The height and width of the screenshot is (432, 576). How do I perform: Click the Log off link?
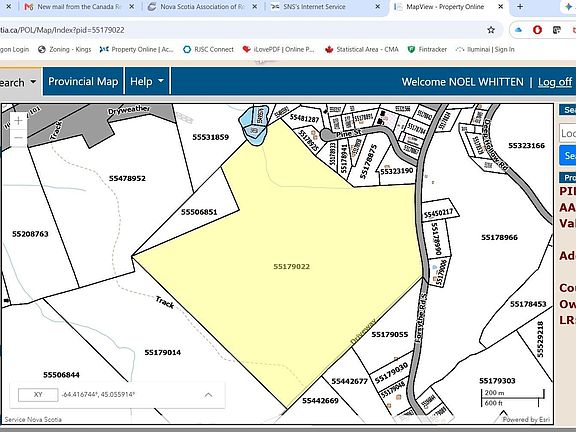click(x=555, y=82)
